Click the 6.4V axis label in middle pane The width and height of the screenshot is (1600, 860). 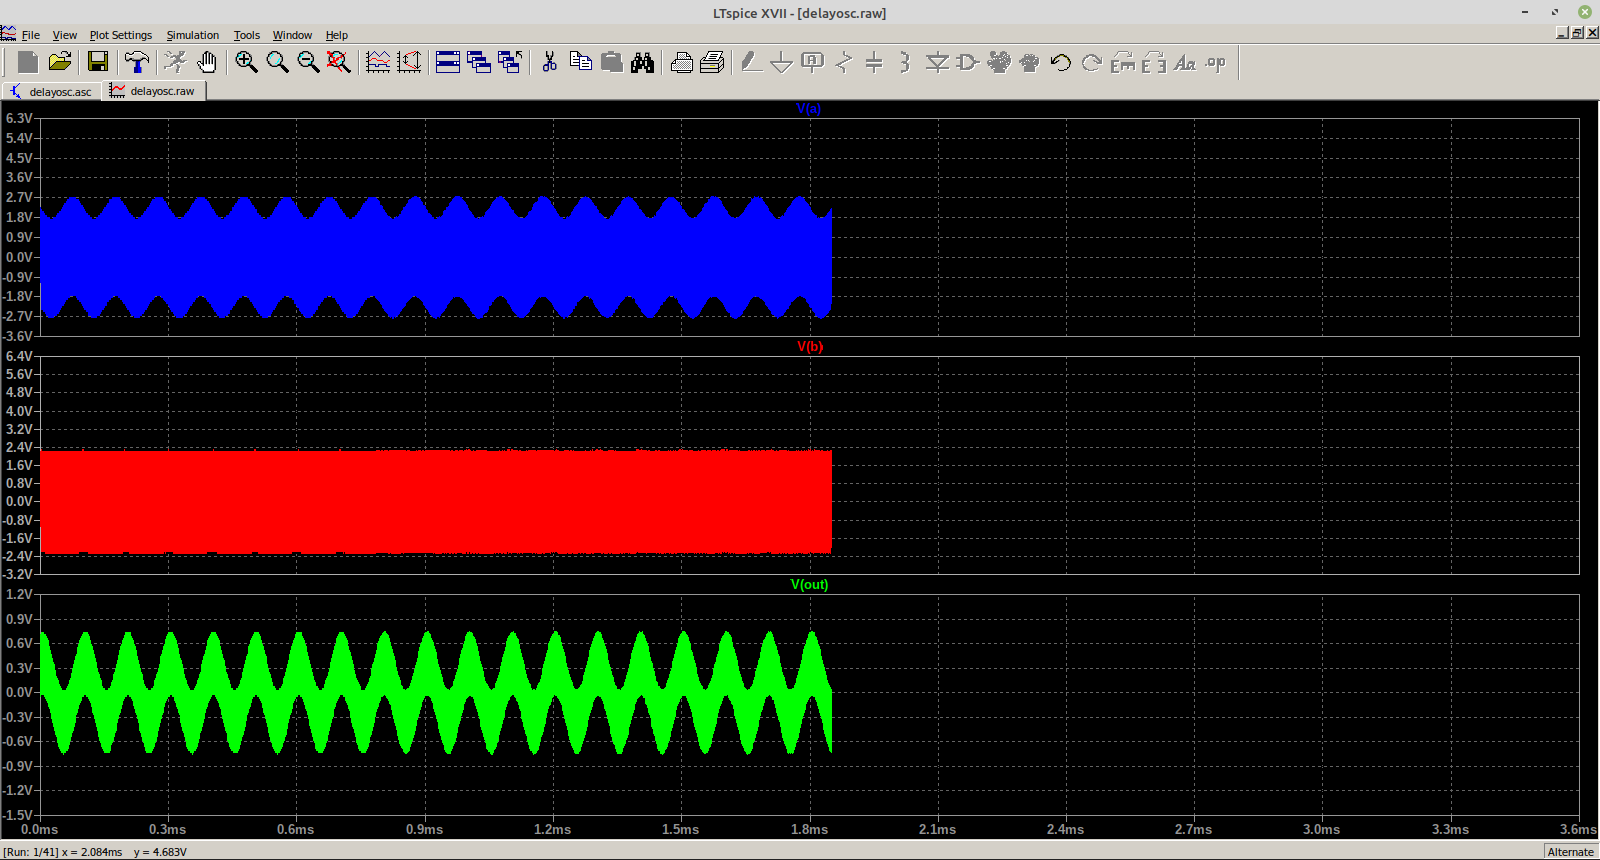pyautogui.click(x=19, y=356)
